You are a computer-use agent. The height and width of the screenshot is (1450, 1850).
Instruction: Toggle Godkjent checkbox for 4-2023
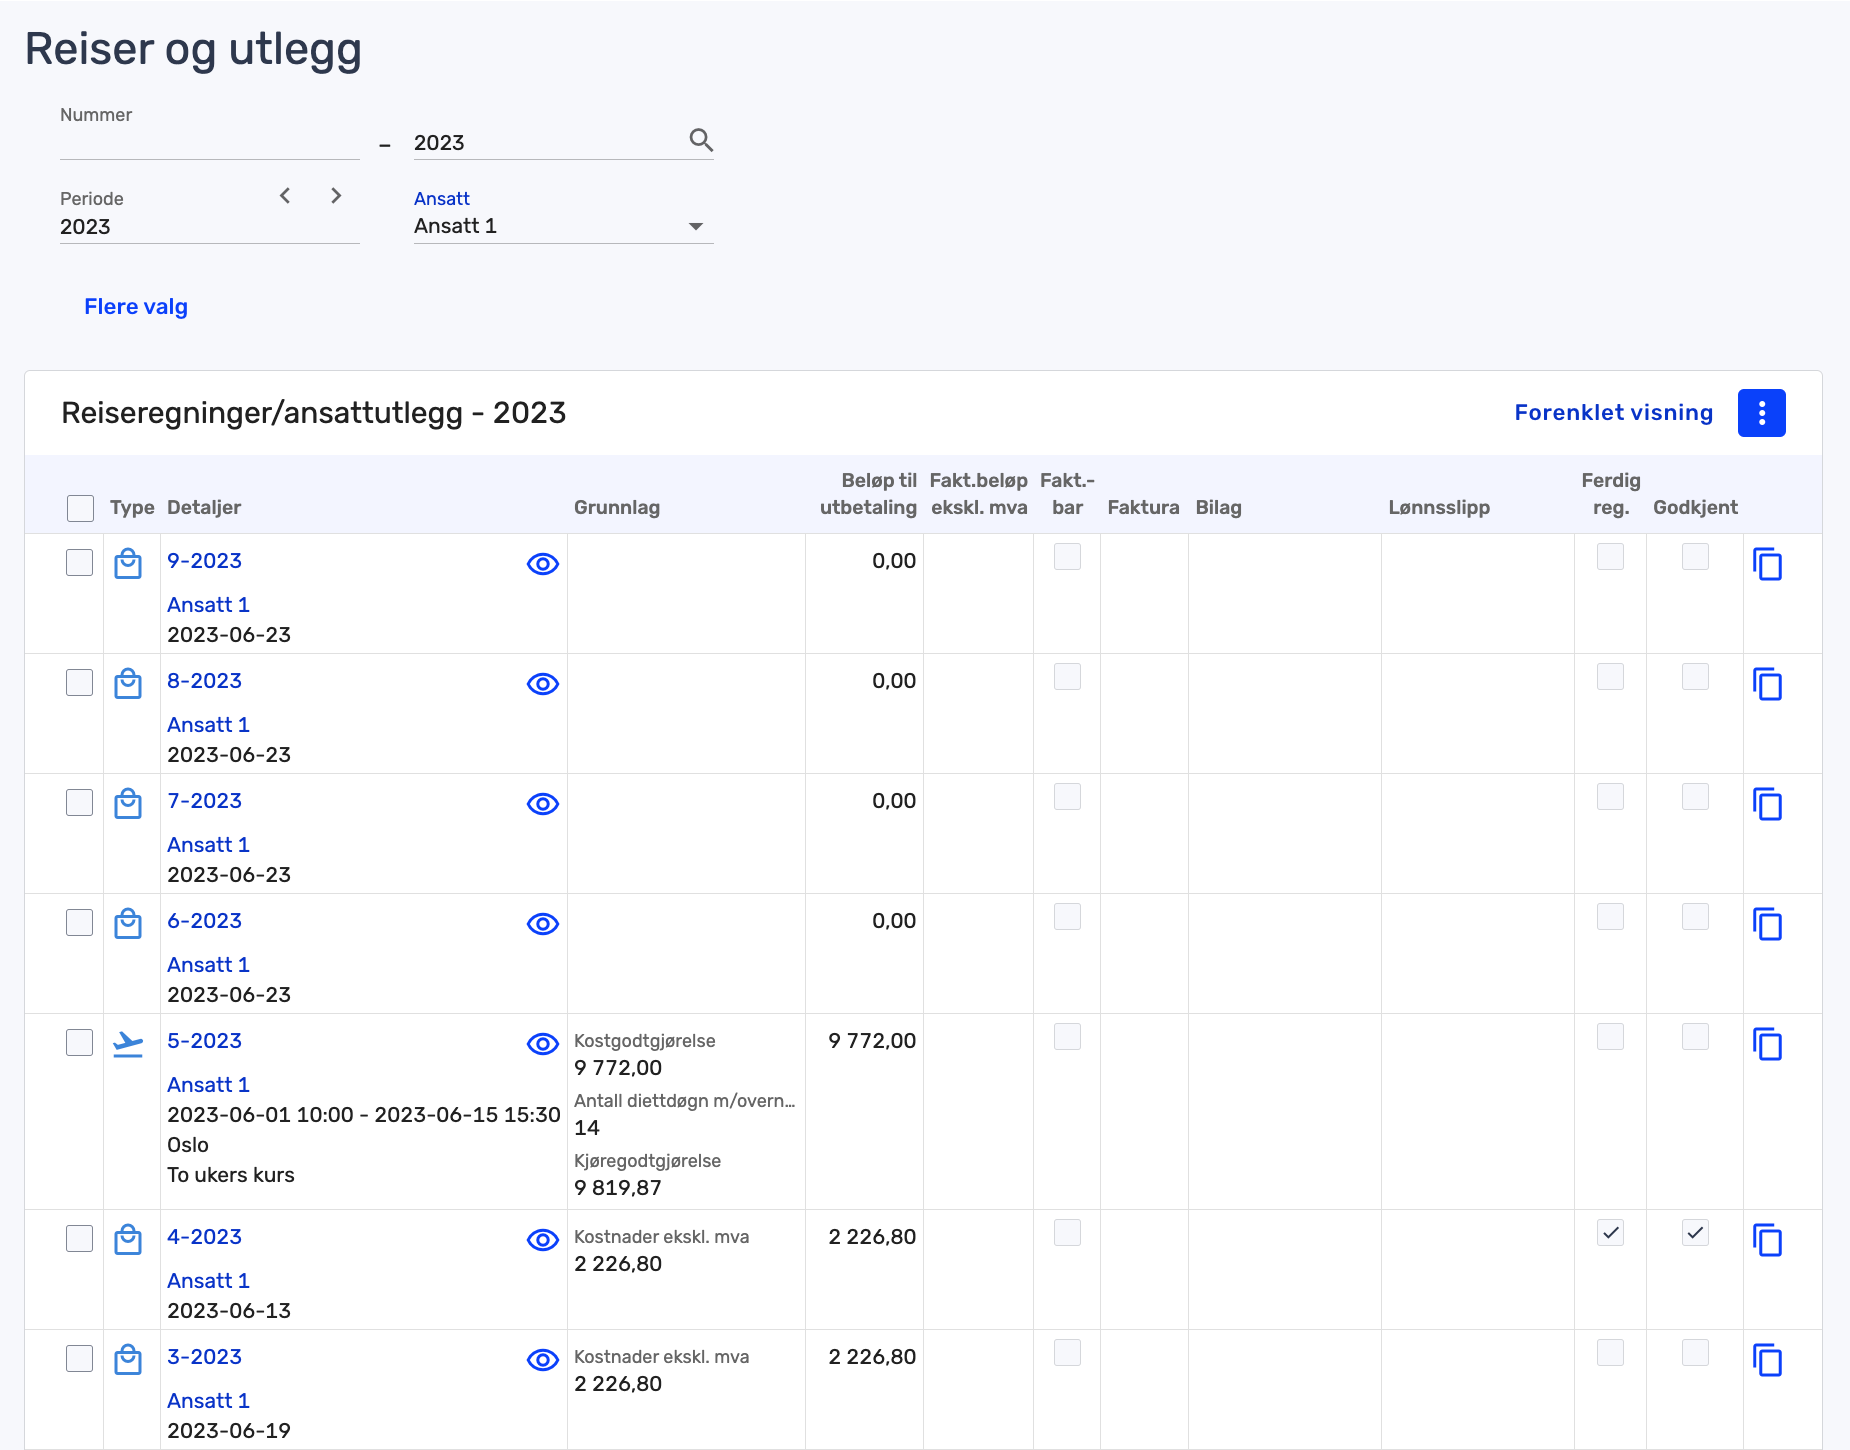[x=1695, y=1233]
